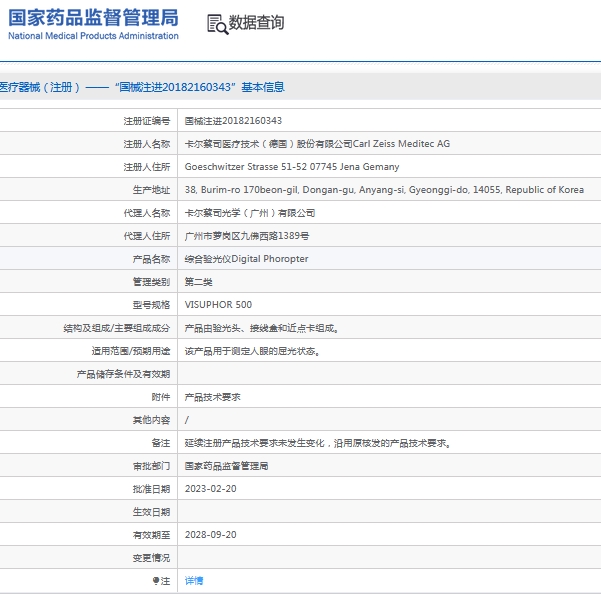Open the 详情 link in the 注 row

click(194, 581)
